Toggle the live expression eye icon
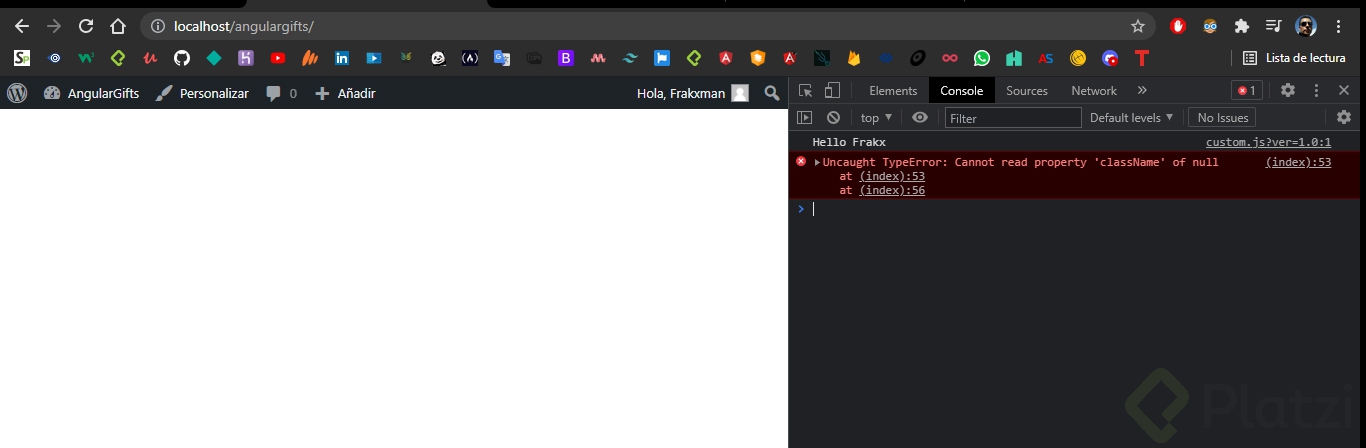The height and width of the screenshot is (448, 1366). click(x=920, y=118)
